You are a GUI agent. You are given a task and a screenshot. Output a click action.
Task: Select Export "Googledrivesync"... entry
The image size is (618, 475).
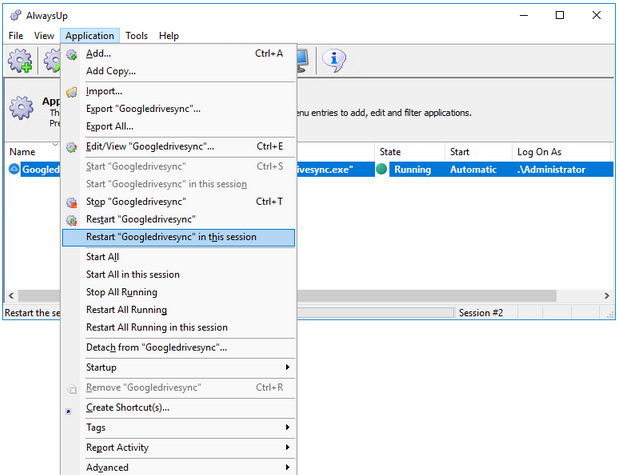[x=179, y=109]
